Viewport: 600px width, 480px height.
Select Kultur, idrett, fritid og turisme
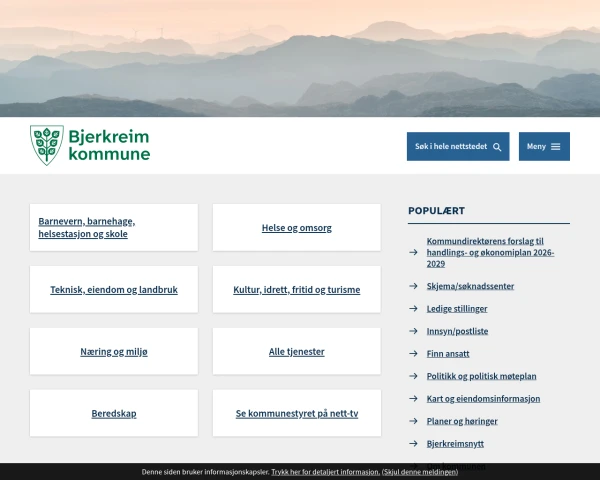[296, 290]
